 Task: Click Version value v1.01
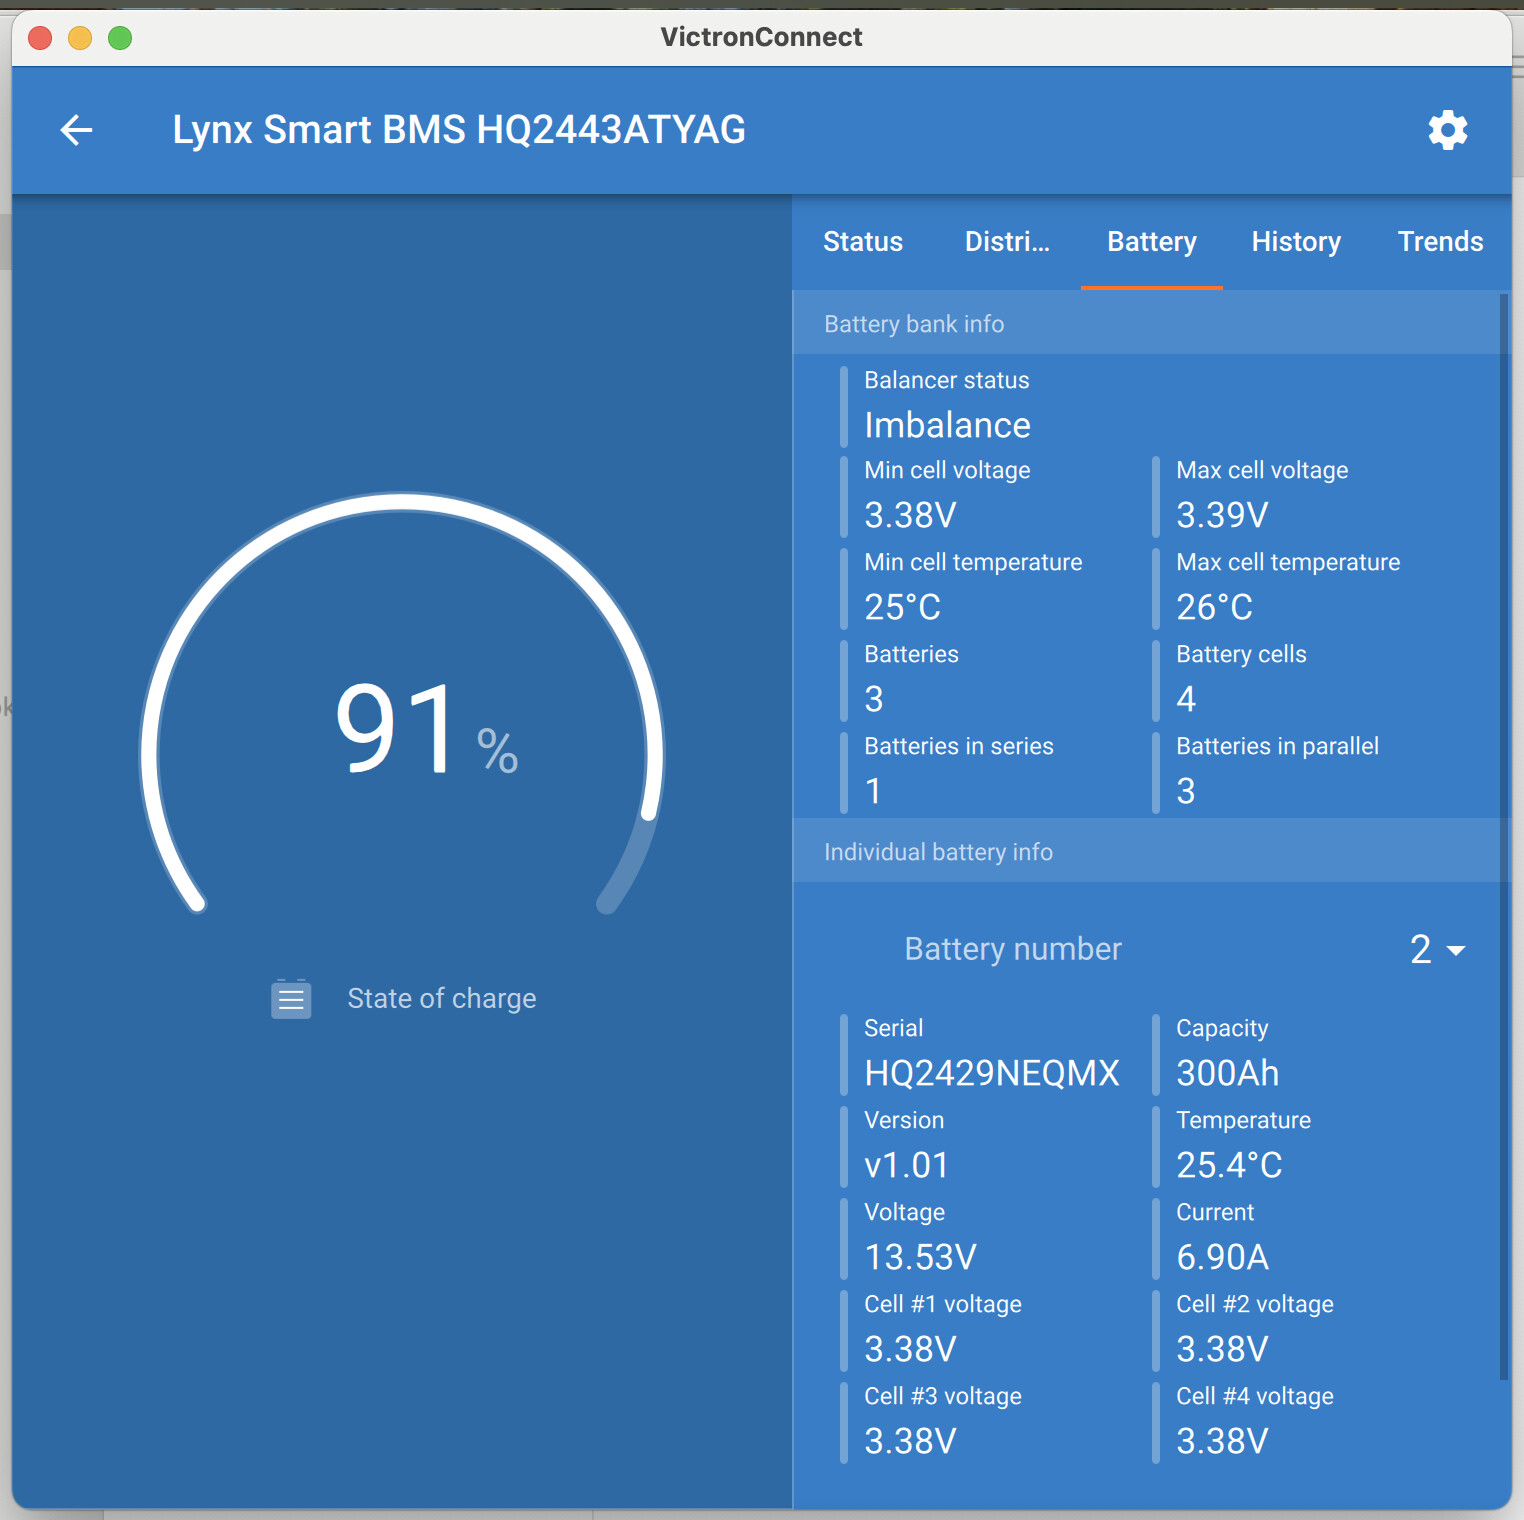(906, 1165)
